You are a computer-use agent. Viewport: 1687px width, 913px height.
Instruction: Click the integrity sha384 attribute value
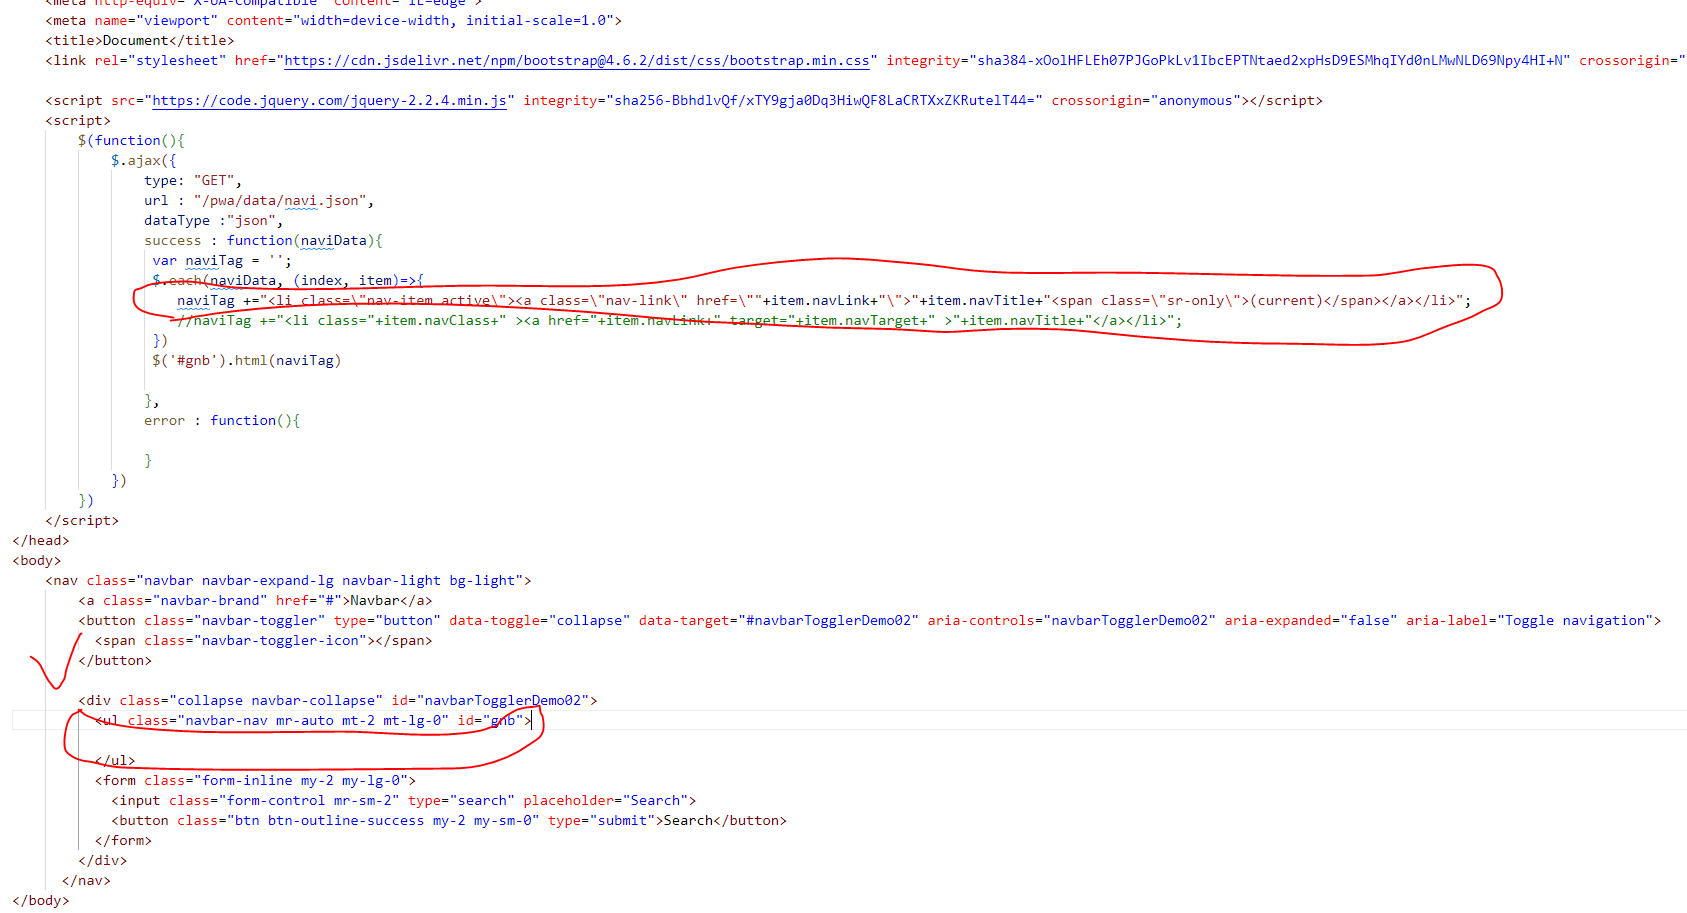tap(1270, 61)
